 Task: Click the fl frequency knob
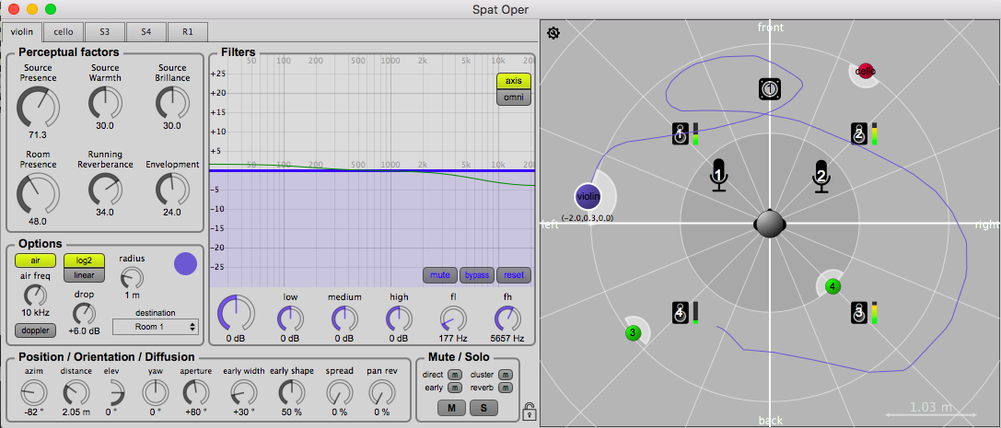point(454,318)
